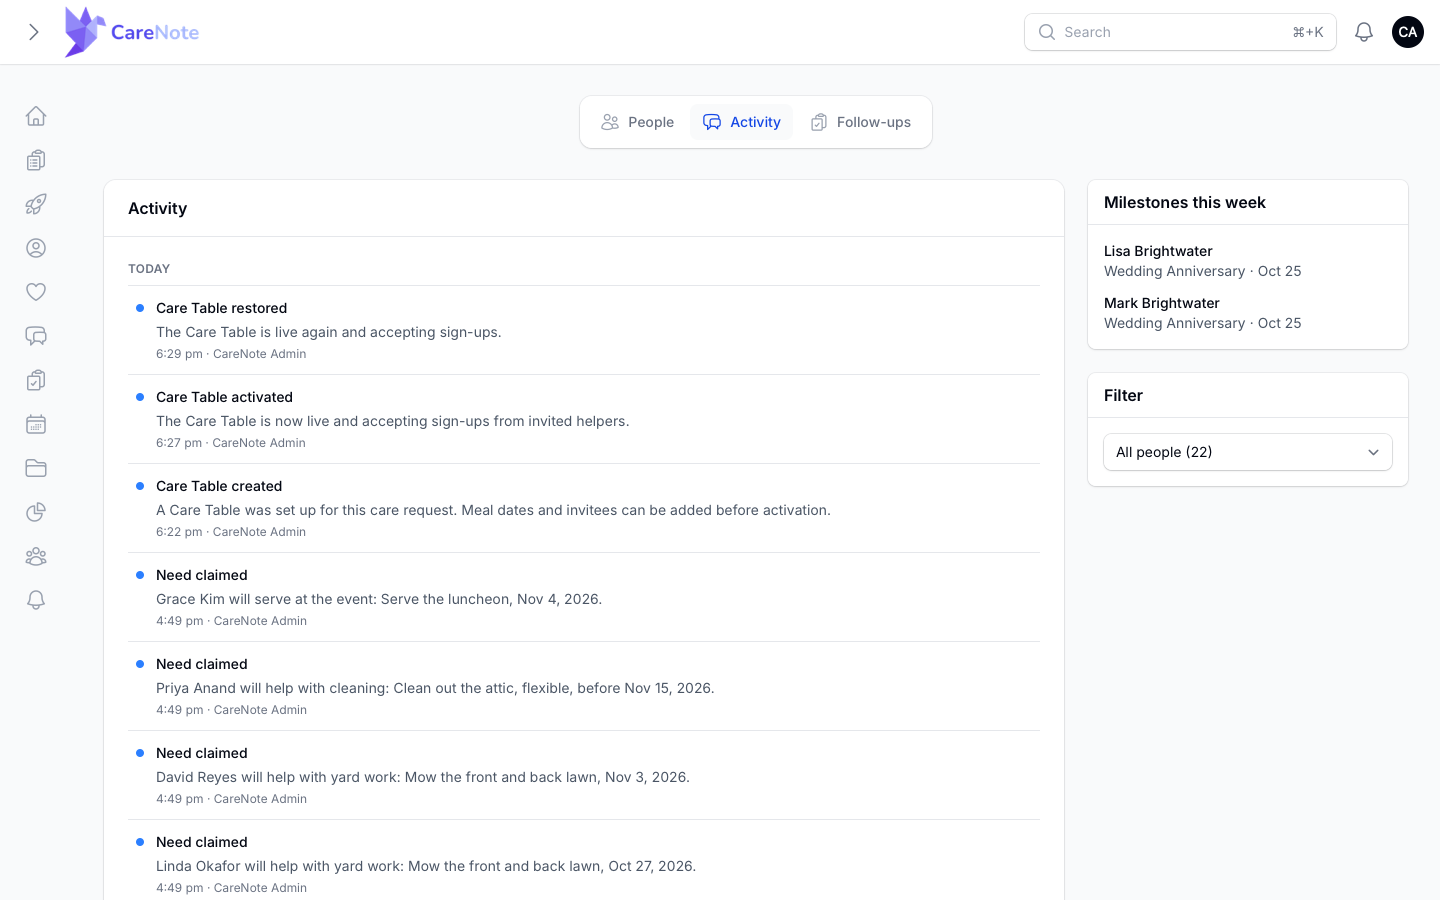Click the Search input field
1440x900 pixels.
1180,32
